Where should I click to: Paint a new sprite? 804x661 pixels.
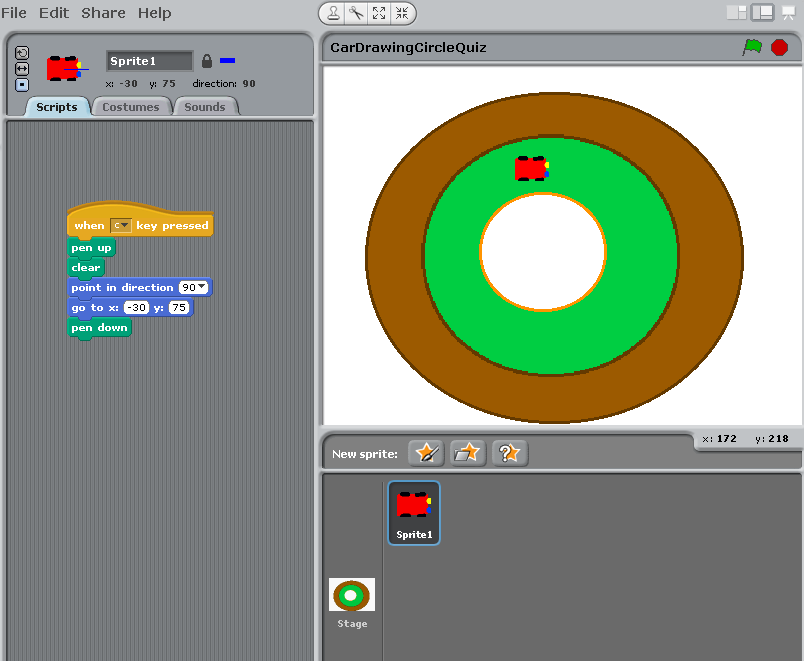(x=426, y=453)
